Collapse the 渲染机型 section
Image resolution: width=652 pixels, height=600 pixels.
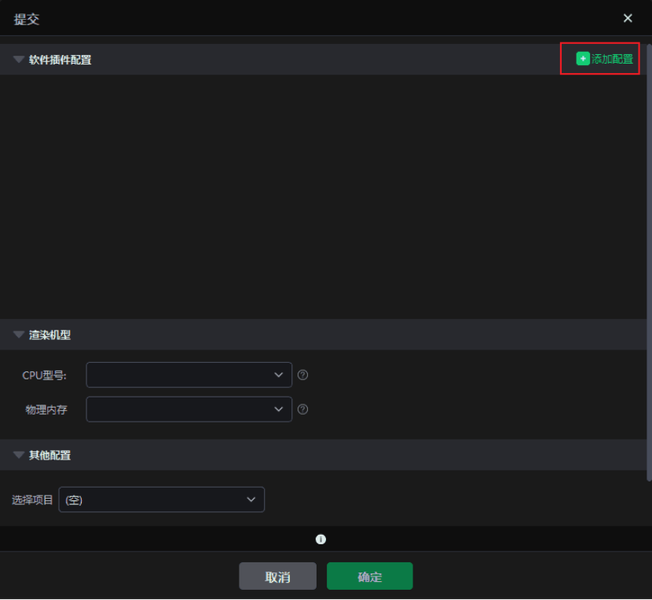click(19, 335)
